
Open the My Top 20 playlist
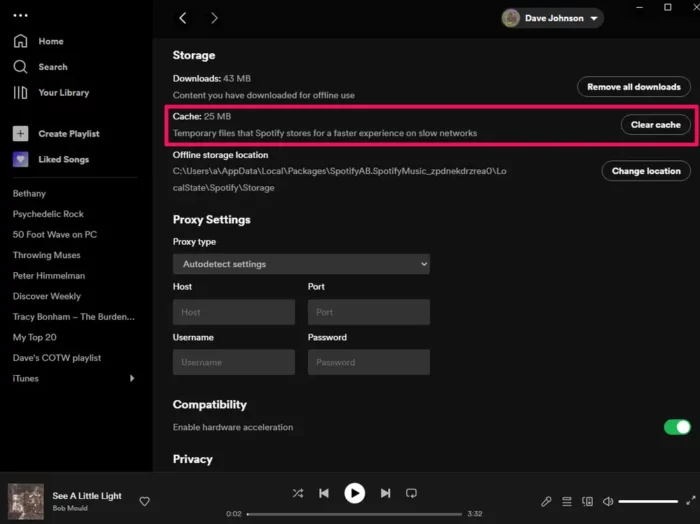(35, 337)
